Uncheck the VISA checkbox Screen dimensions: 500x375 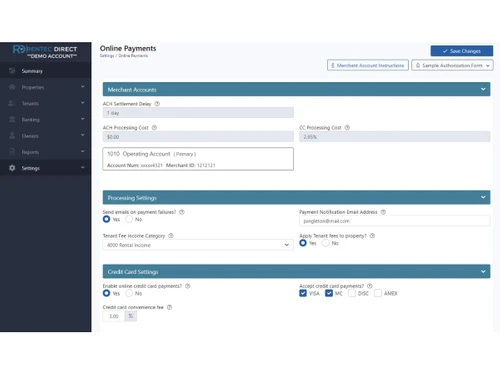pos(303,293)
